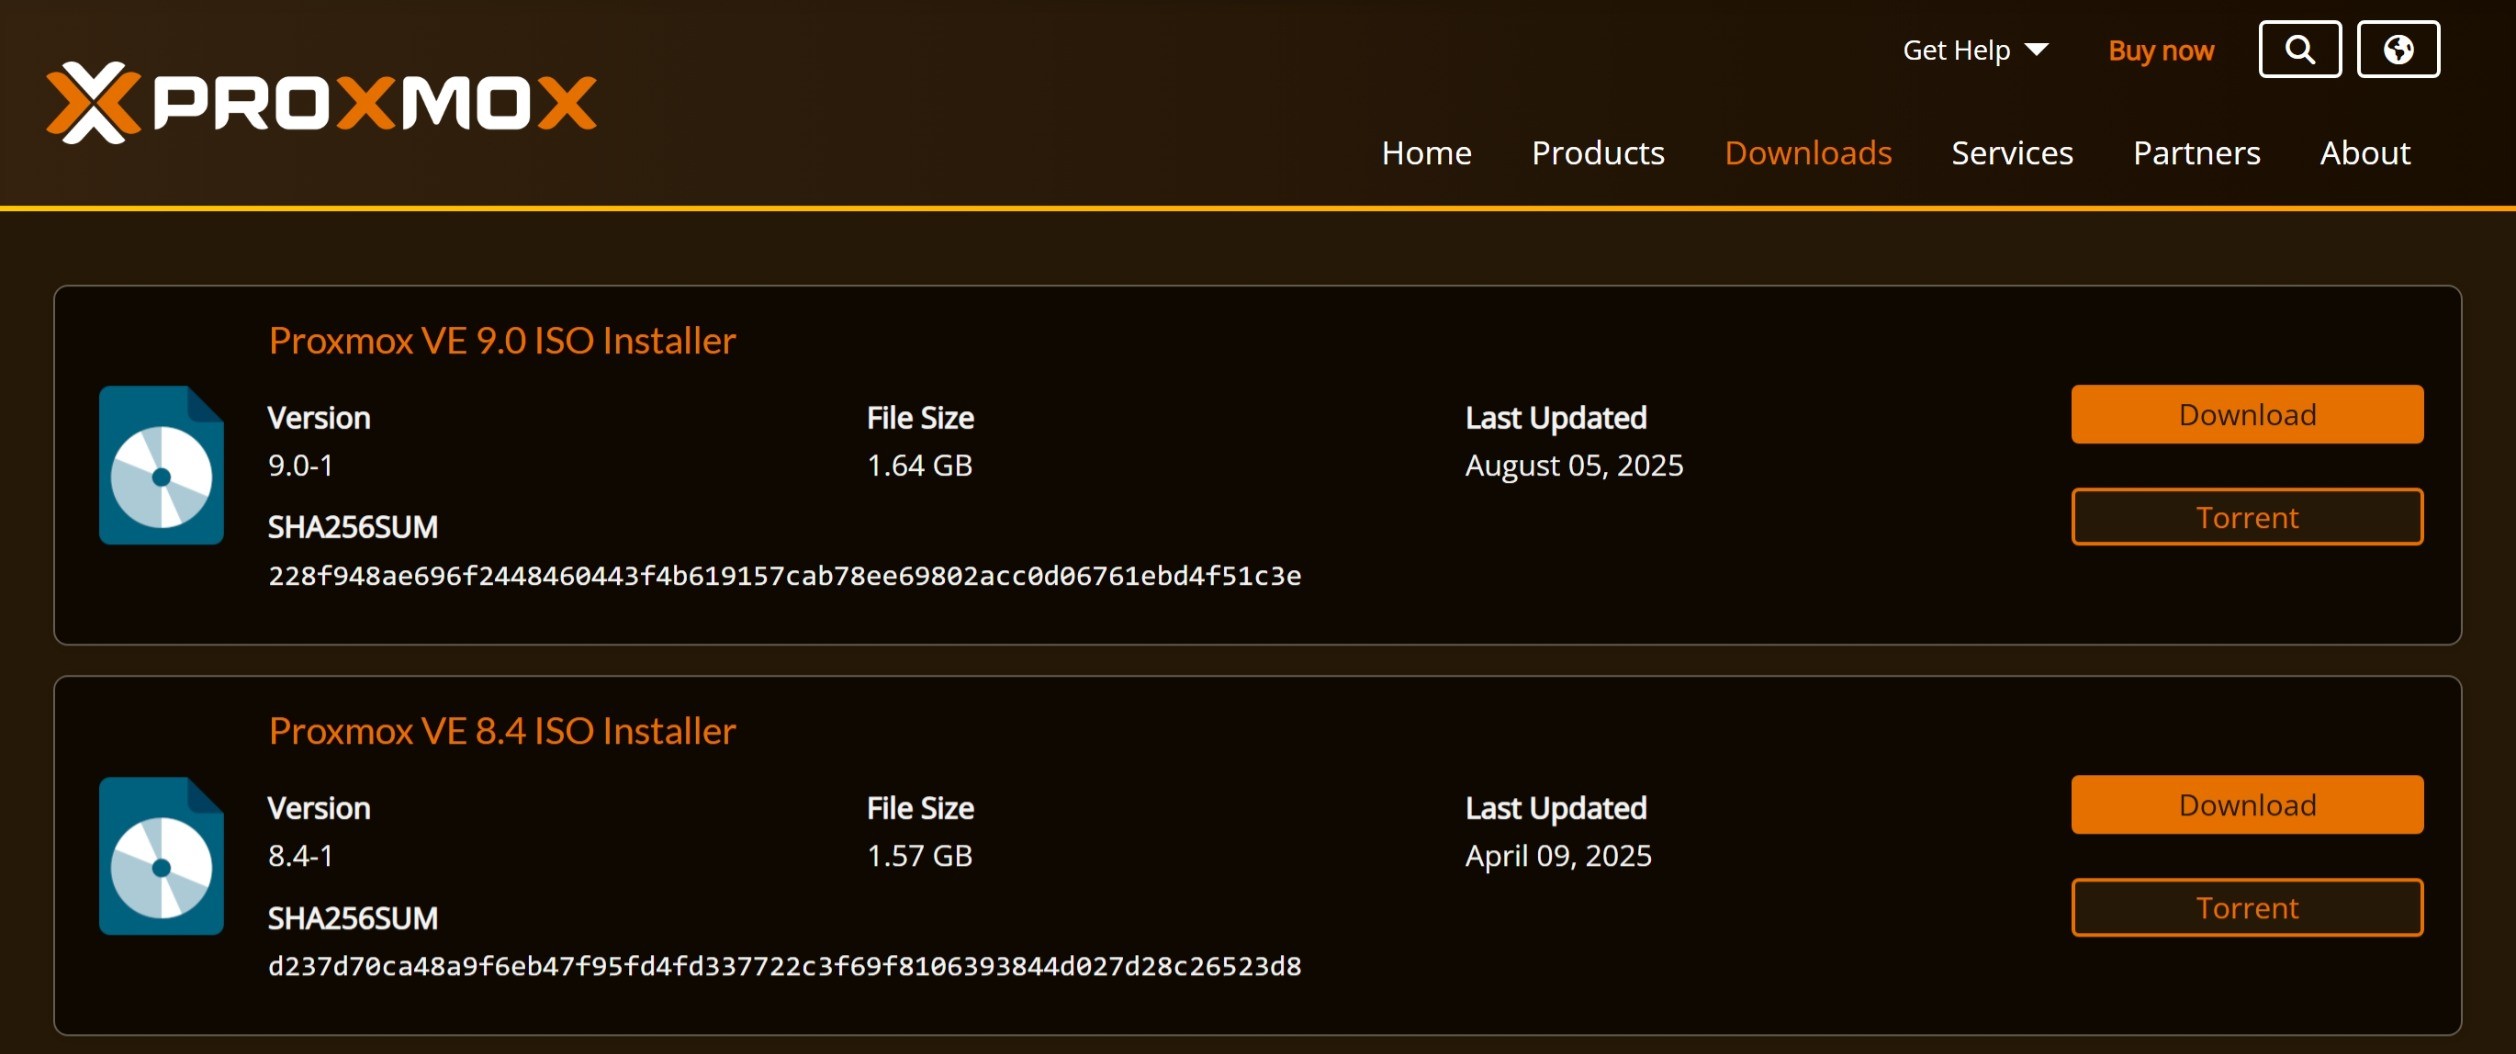Open the Products menu
Viewport: 2516px width, 1054px height.
pos(1598,153)
